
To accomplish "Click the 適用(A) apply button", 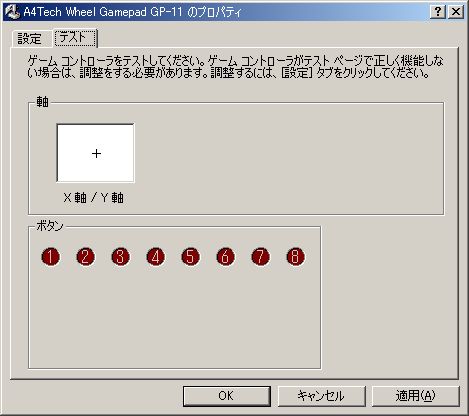I will click(416, 396).
